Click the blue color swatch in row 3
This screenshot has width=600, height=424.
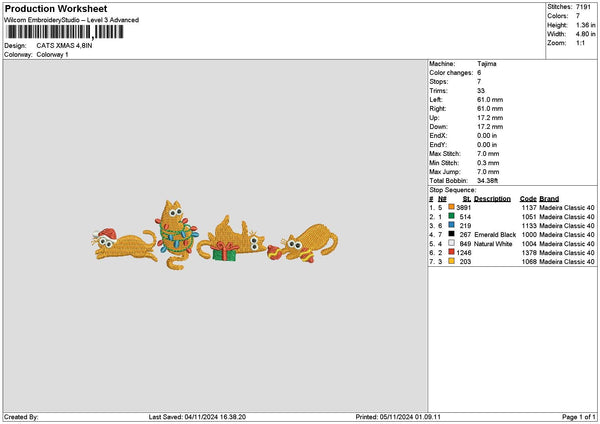pyautogui.click(x=452, y=225)
